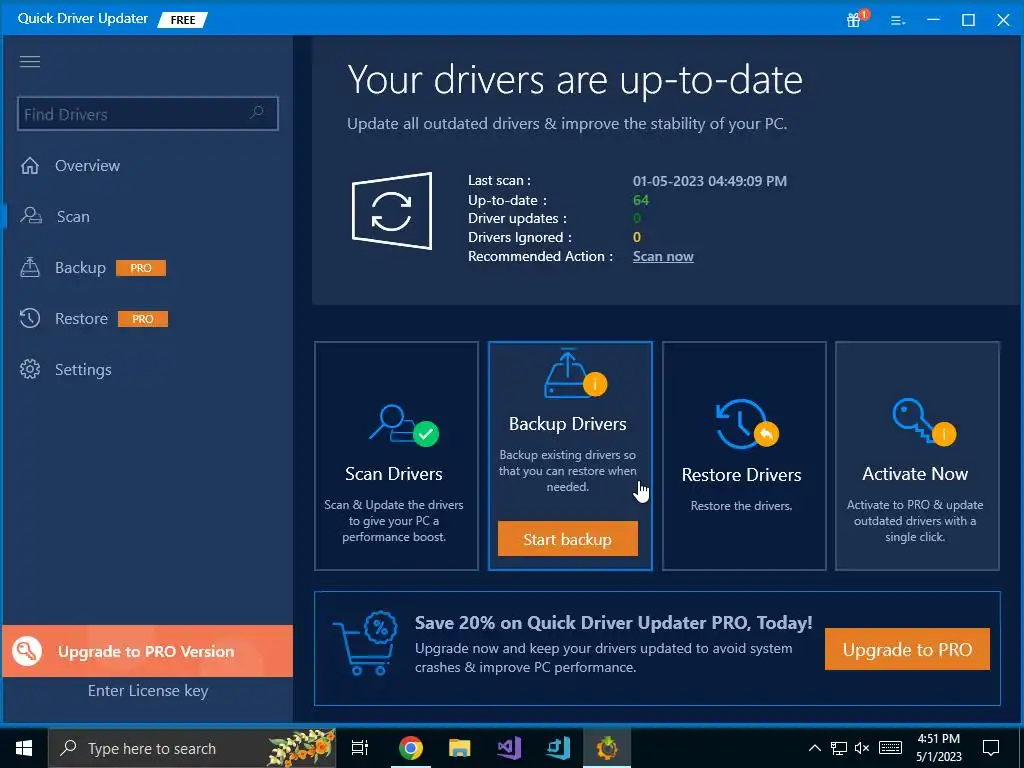Click the Upgrade to PRO button
The width and height of the screenshot is (1024, 768).
tap(907, 649)
